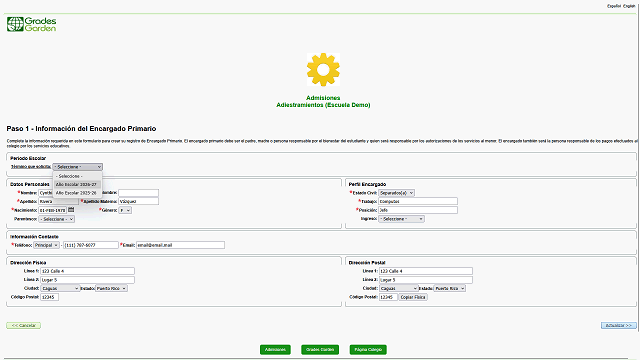The height and width of the screenshot is (360, 640).
Task: Click the green Página Colegio button
Action: tap(368, 350)
